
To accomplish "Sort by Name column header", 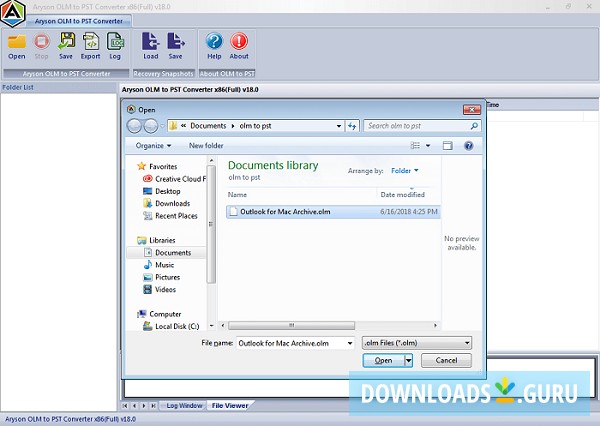I will point(237,194).
